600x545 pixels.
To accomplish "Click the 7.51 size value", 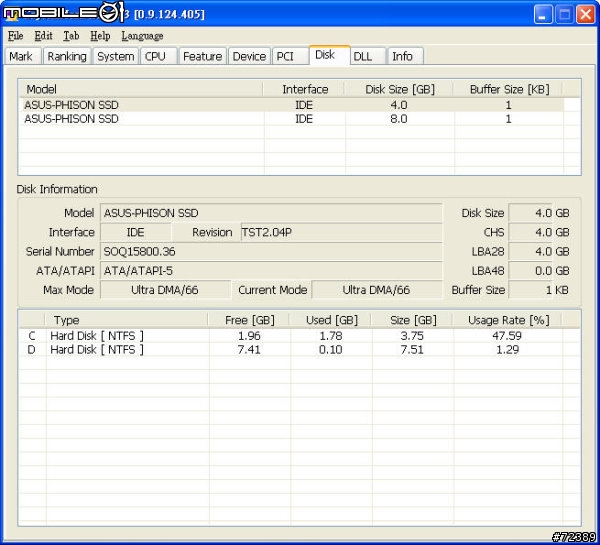I will click(x=412, y=349).
